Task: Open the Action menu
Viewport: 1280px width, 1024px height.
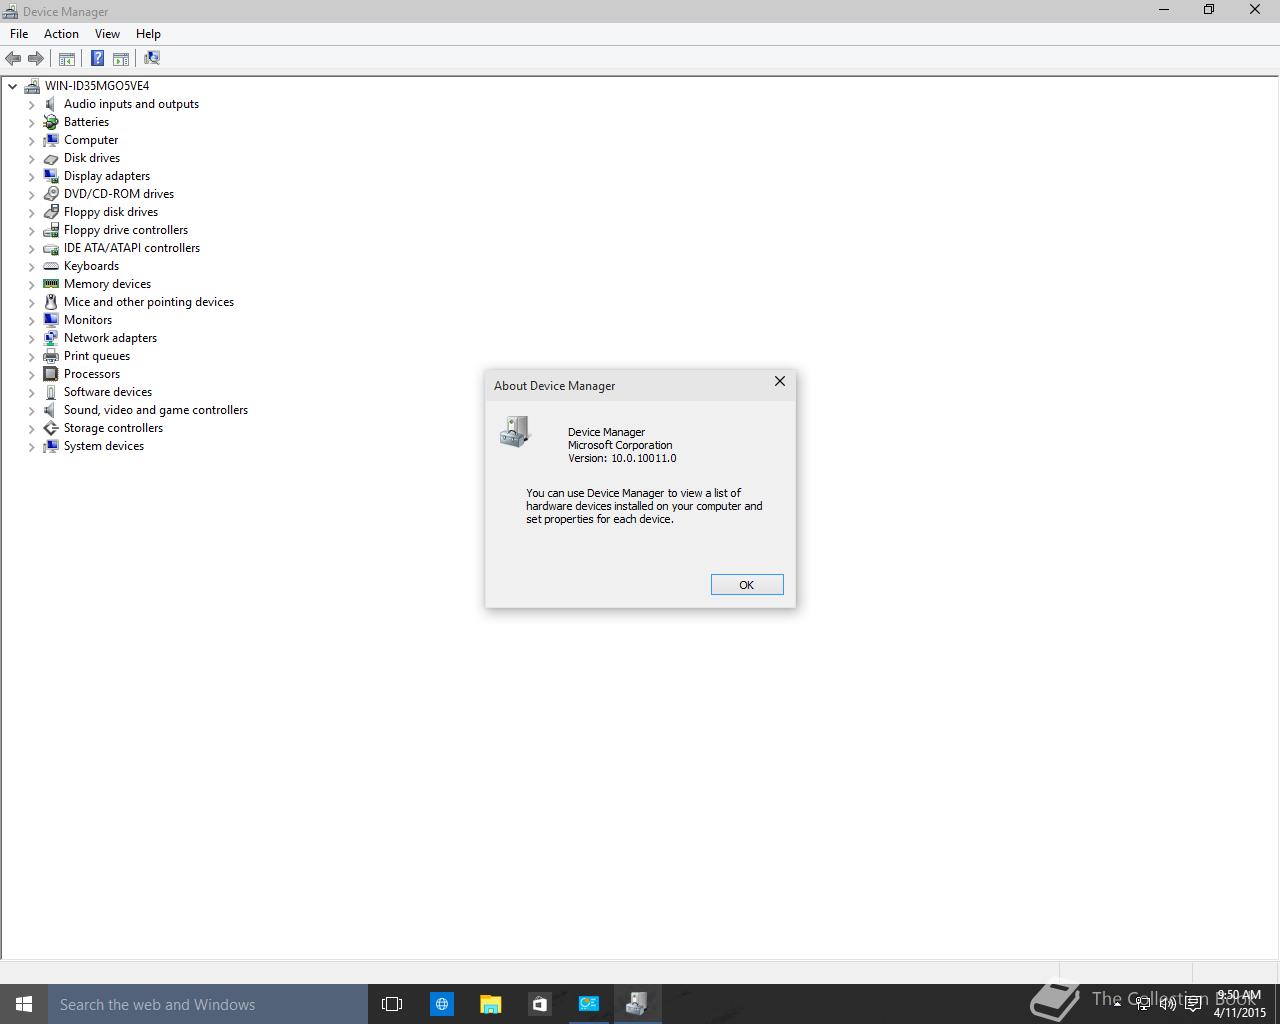Action: (61, 34)
